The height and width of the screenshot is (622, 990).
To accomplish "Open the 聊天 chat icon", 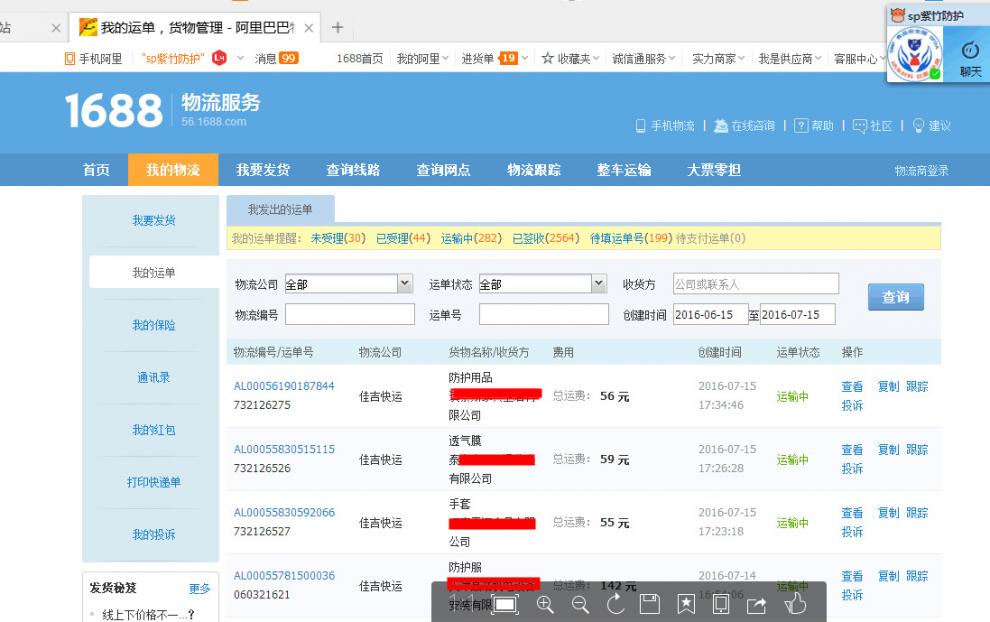I will (x=969, y=59).
